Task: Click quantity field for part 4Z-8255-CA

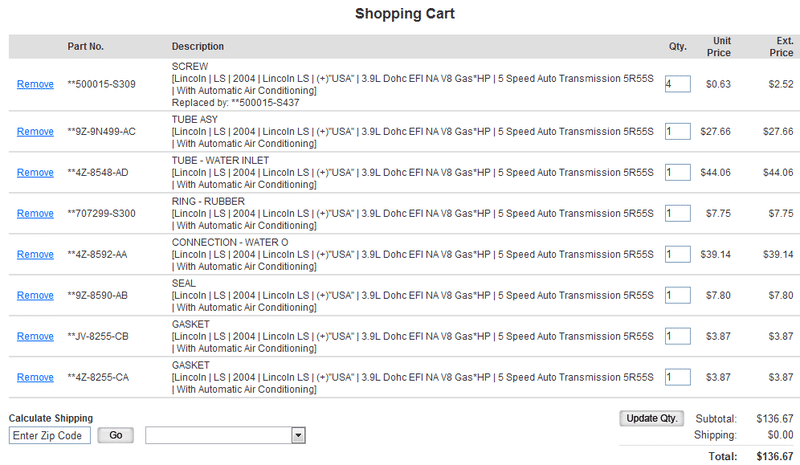Action: tap(677, 377)
